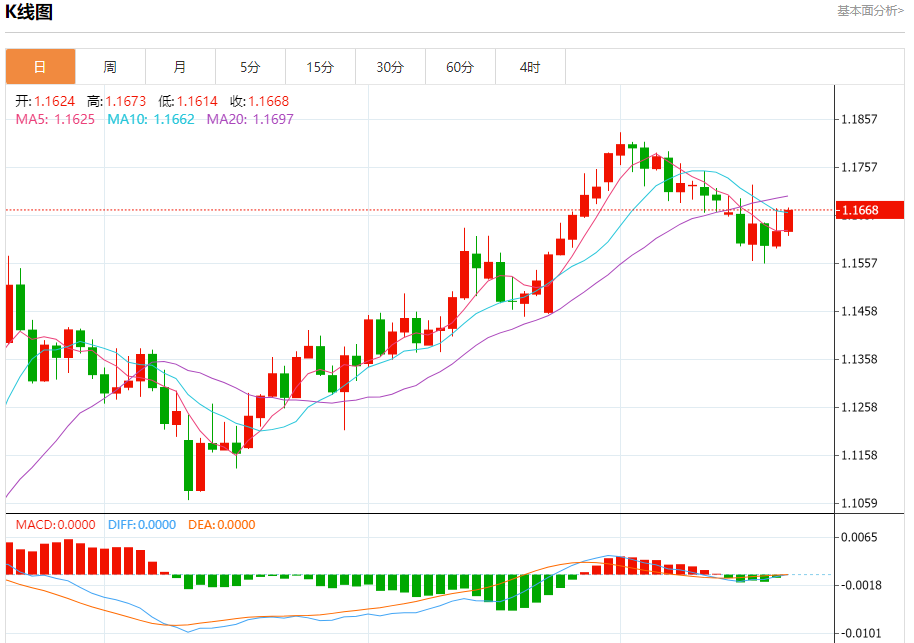Click the MACD value label
The height and width of the screenshot is (643, 914).
click(x=55, y=525)
